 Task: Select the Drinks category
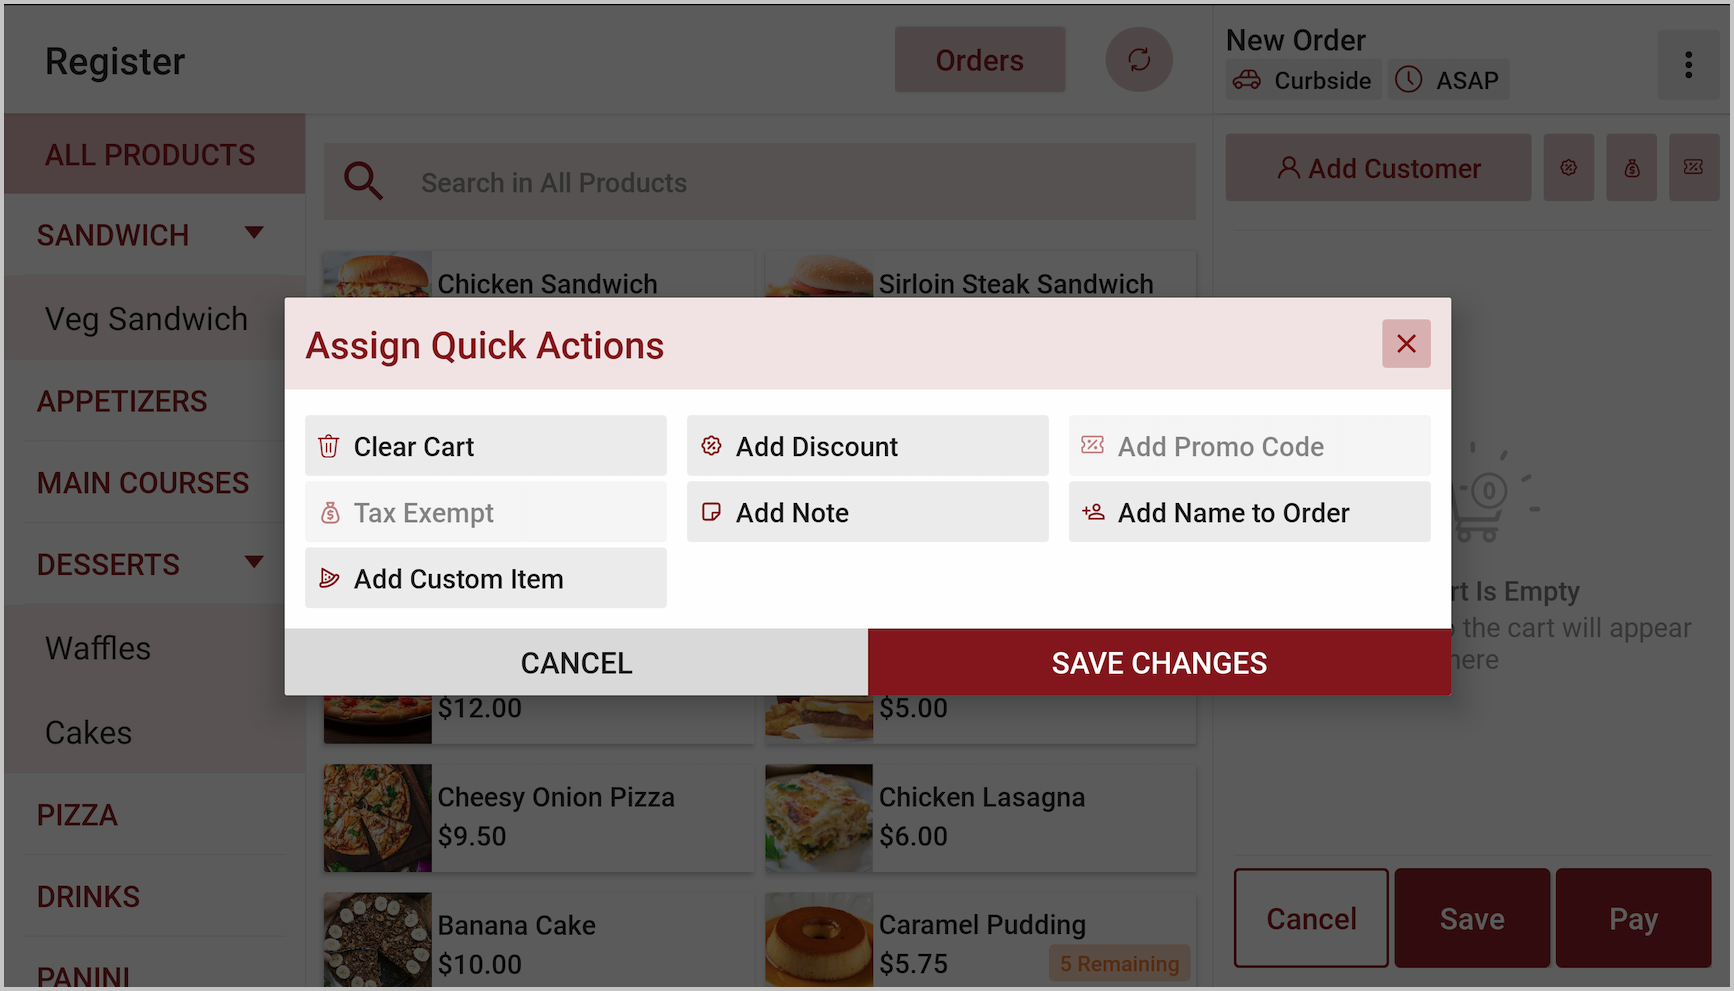click(x=88, y=897)
